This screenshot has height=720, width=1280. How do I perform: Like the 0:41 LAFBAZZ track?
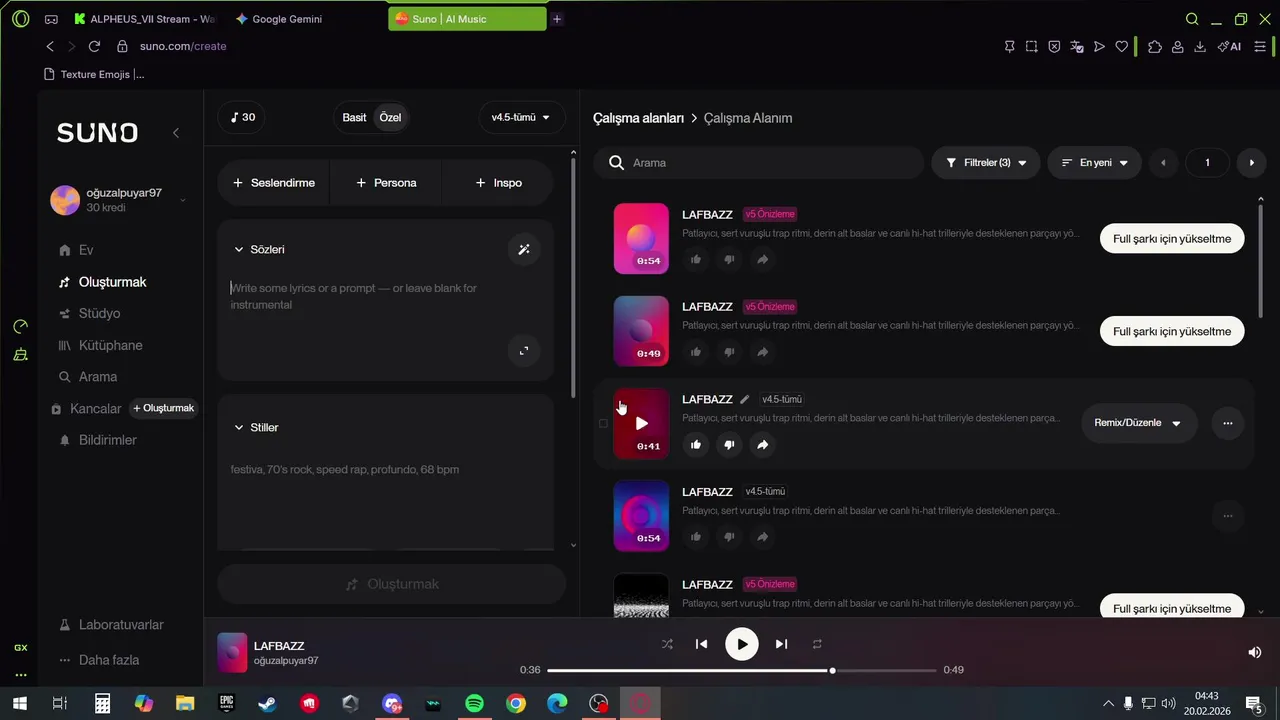click(696, 444)
